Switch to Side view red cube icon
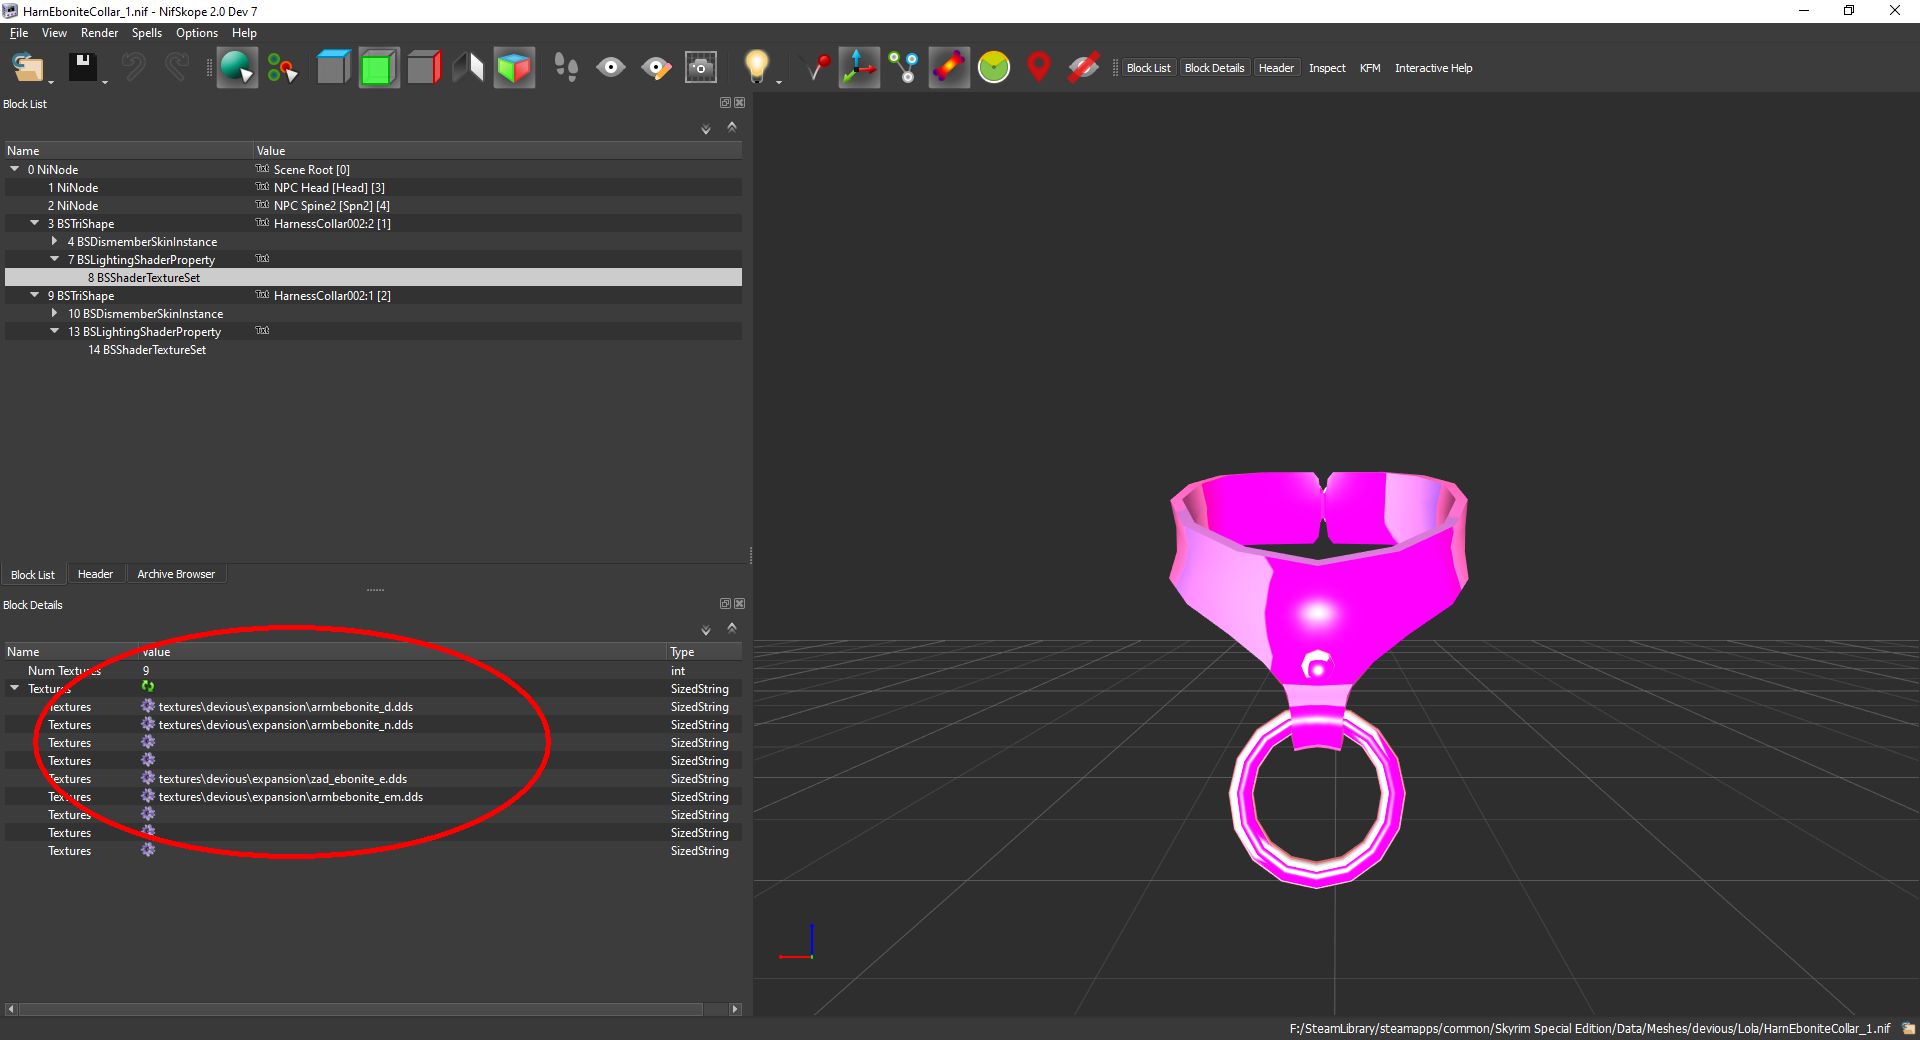This screenshot has height=1040, width=1920. point(424,68)
